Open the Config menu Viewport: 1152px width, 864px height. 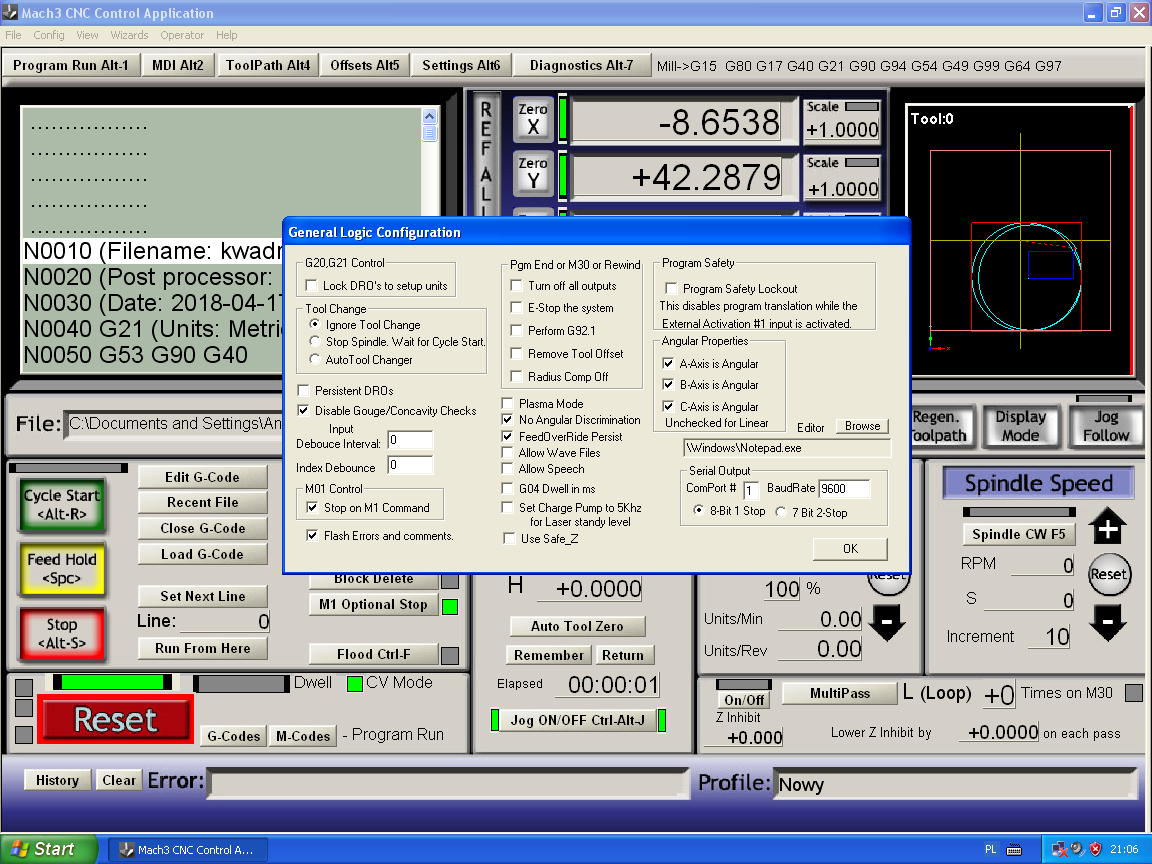(48, 35)
